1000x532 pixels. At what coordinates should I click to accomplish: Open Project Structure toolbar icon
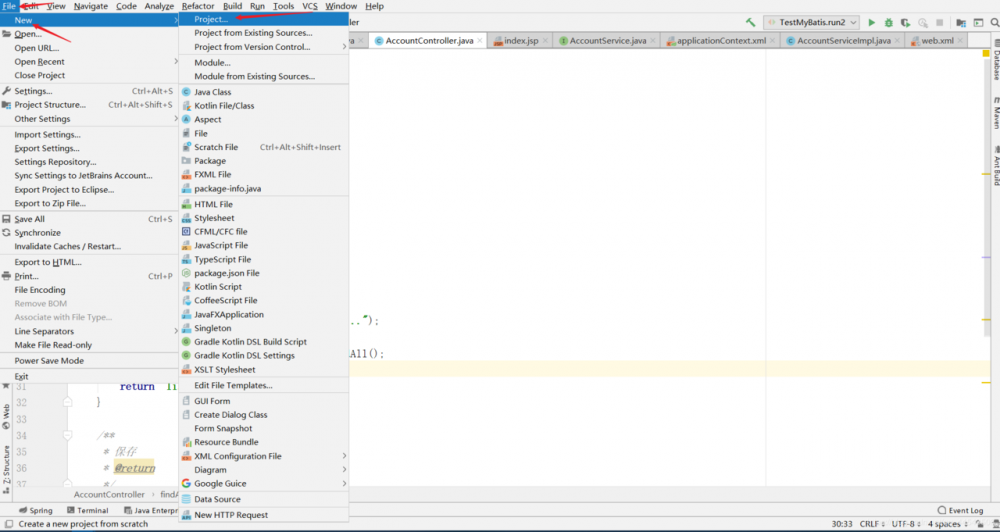tap(961, 22)
